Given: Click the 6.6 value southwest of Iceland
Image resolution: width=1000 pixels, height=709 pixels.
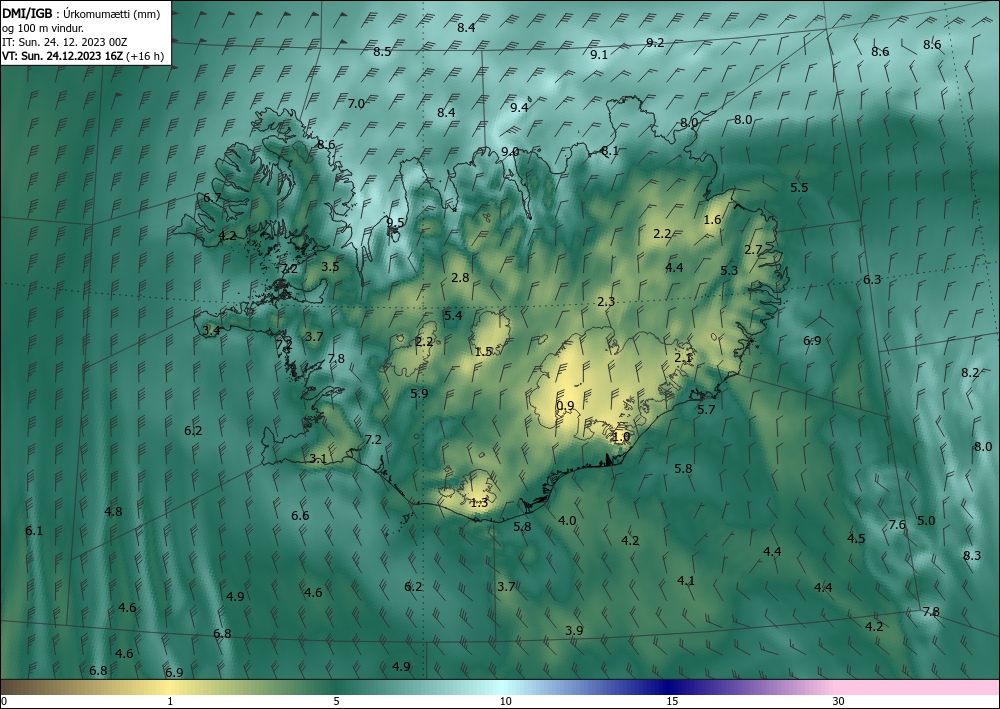Looking at the screenshot, I should [300, 515].
